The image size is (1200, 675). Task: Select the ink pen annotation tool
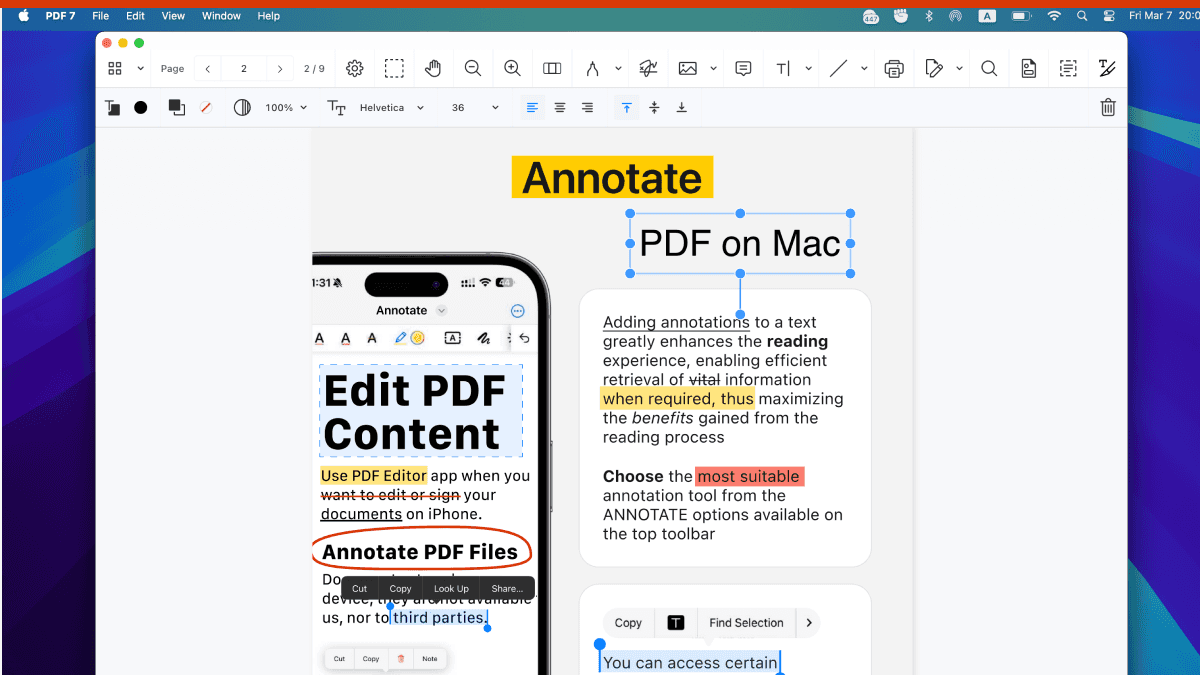(x=592, y=68)
